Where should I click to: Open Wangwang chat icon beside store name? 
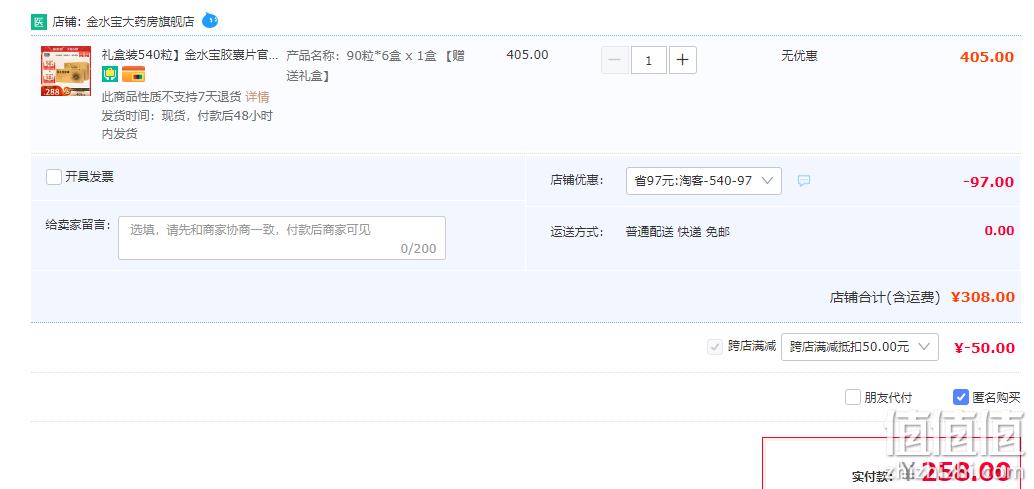[x=210, y=20]
